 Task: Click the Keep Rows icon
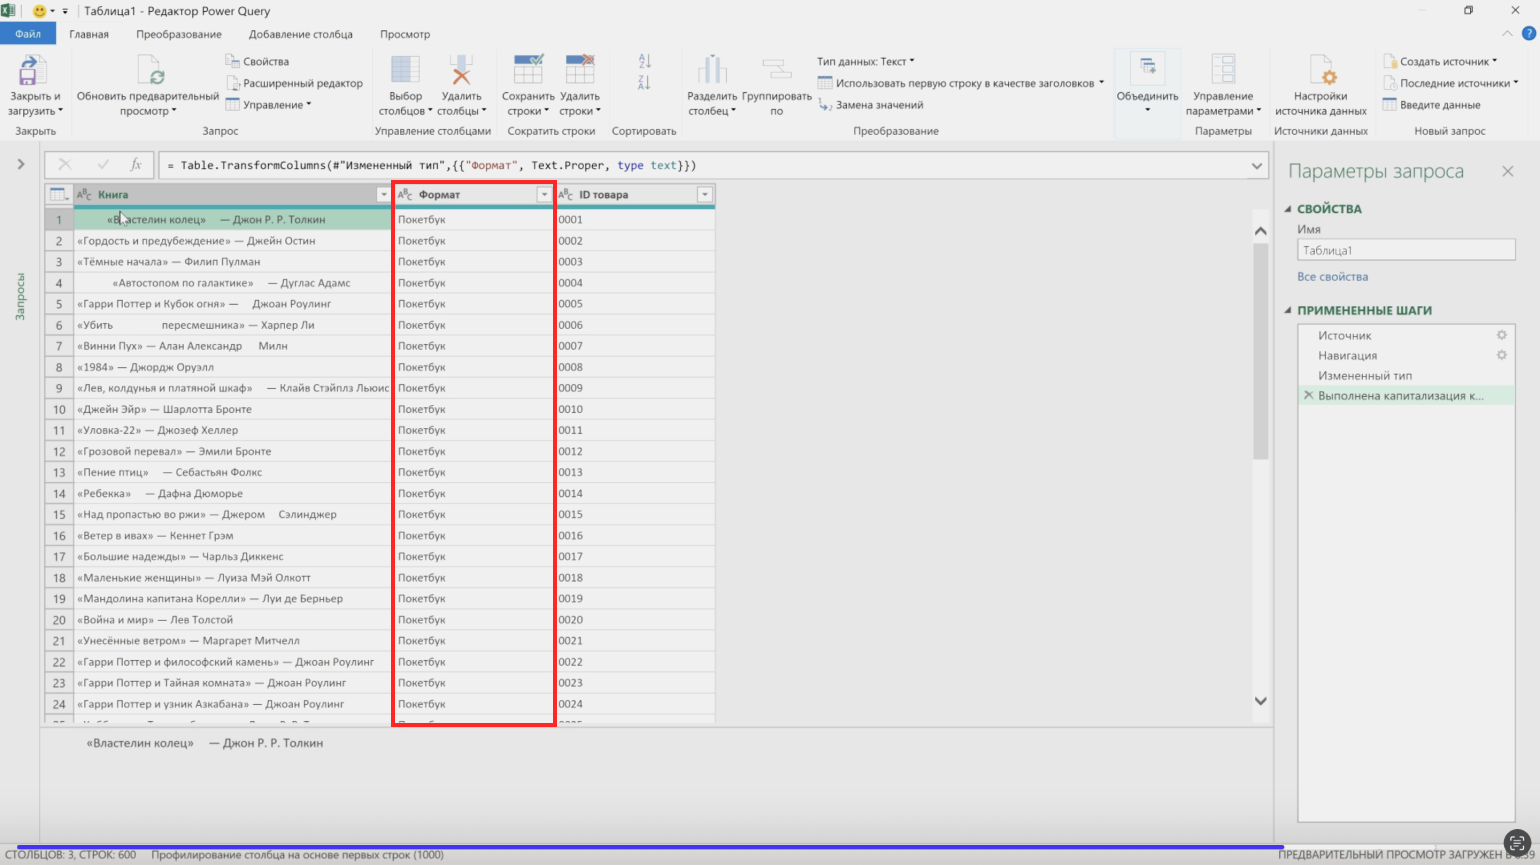(x=527, y=70)
